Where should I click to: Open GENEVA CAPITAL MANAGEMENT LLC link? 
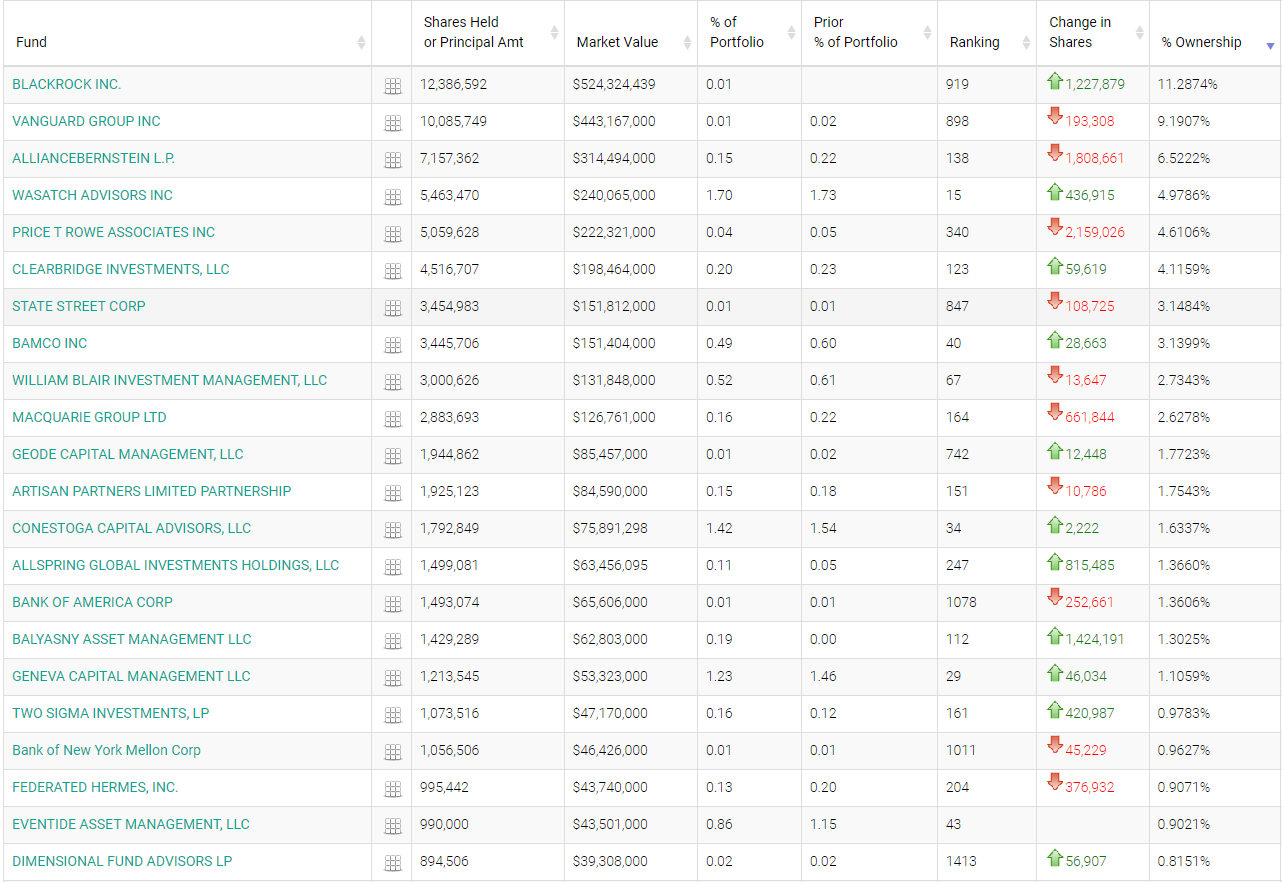pos(131,676)
